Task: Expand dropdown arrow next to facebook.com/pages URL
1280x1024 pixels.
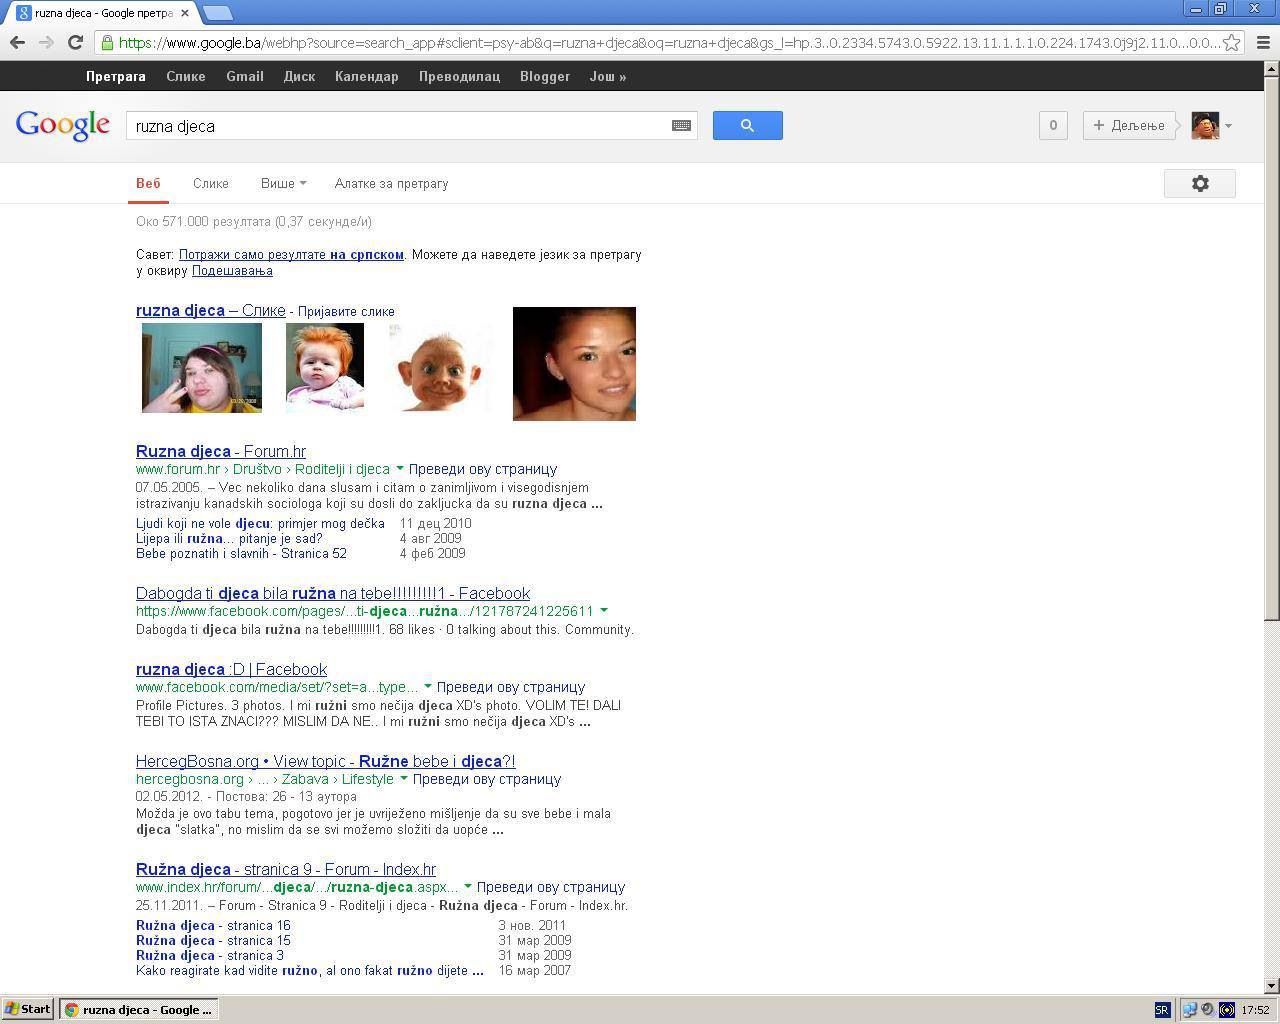Action: 603,610
